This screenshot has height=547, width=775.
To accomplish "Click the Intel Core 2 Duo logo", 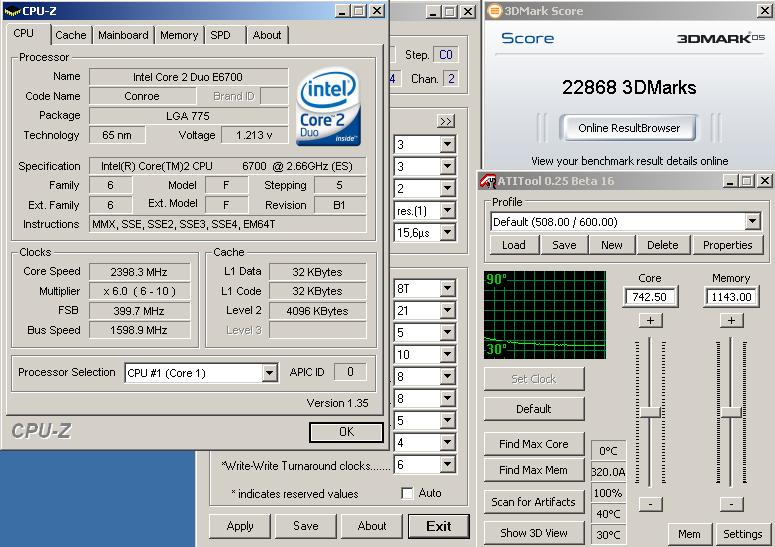I will (329, 107).
